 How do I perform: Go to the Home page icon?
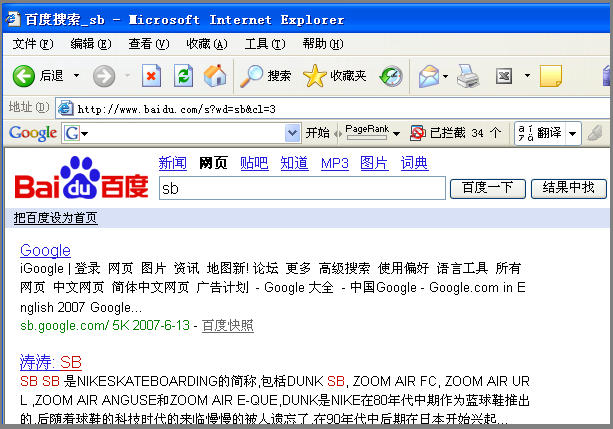click(x=215, y=75)
